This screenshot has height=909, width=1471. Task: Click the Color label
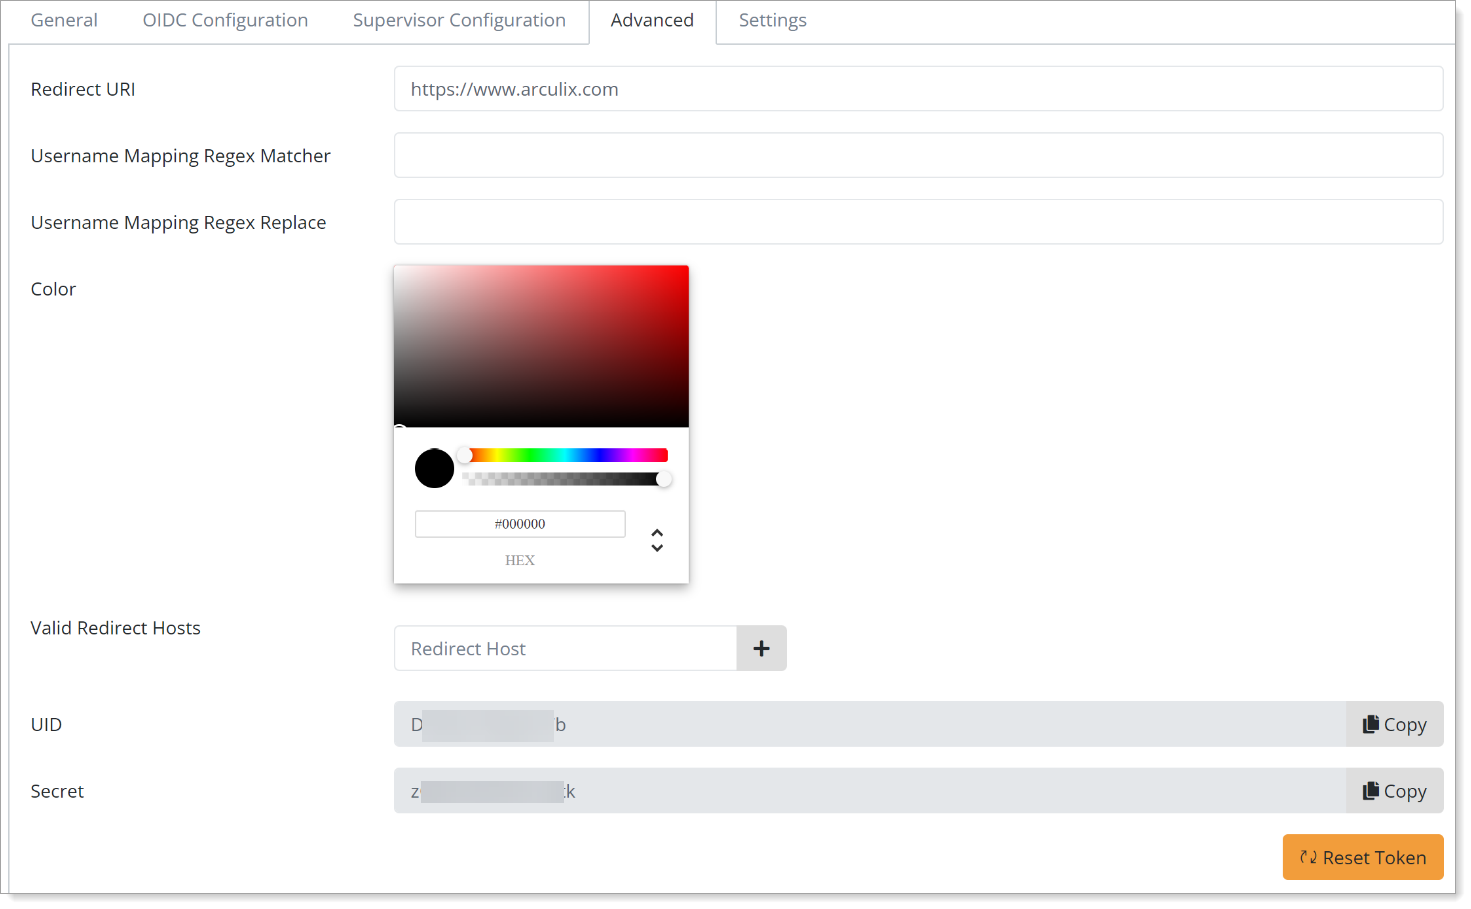53,289
